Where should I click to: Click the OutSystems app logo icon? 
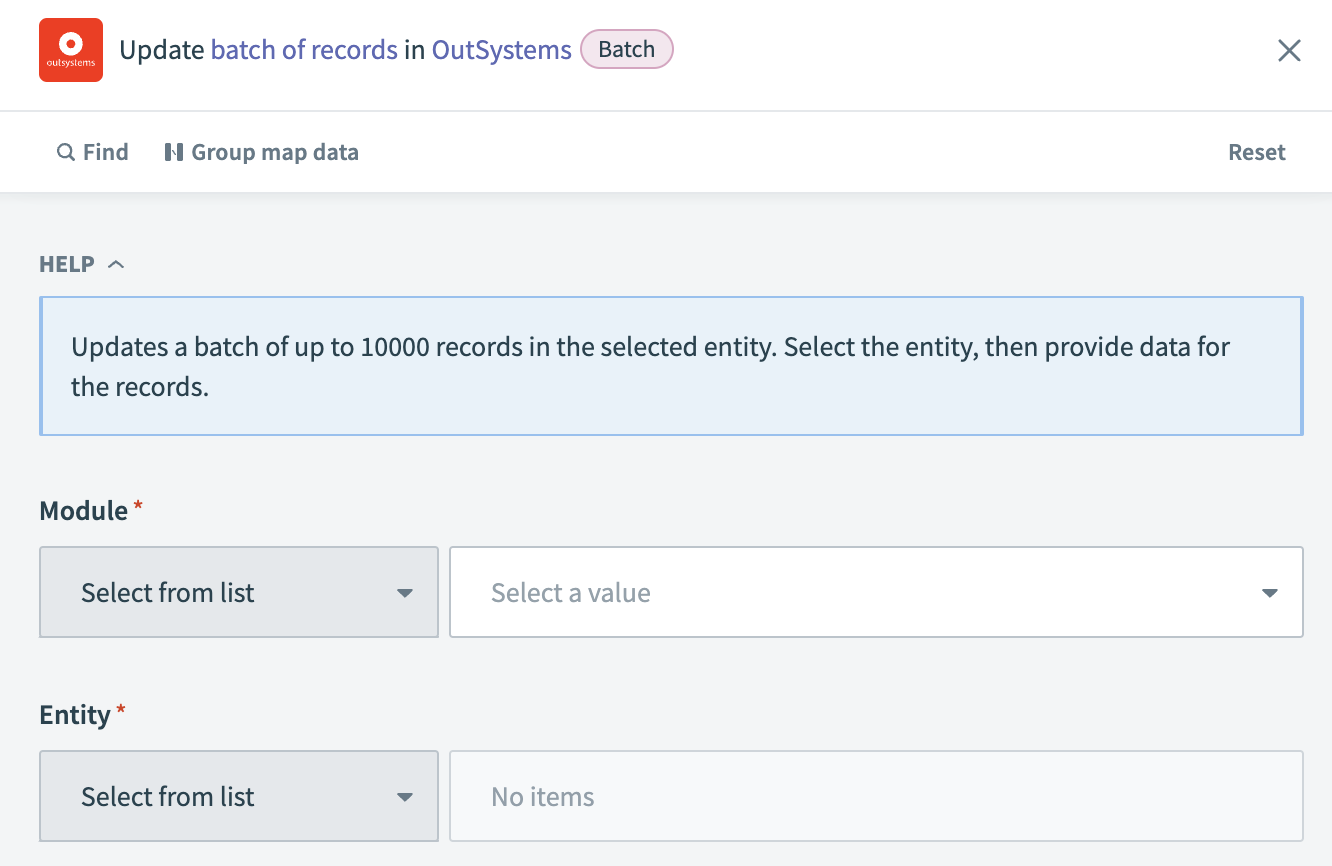71,50
